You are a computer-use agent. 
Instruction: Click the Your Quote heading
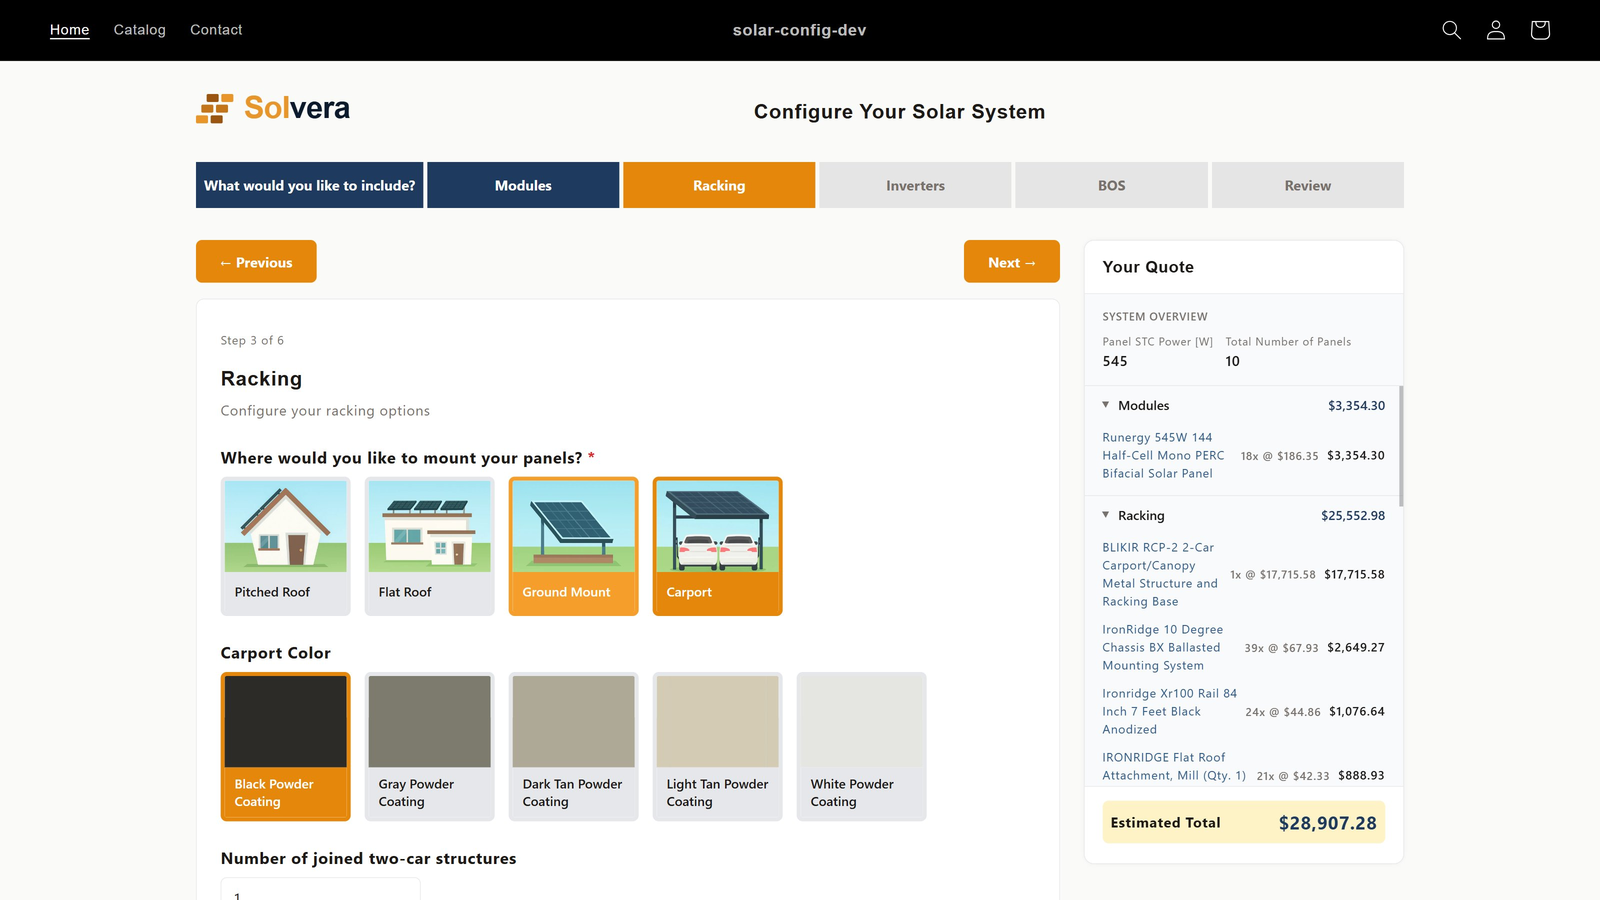pyautogui.click(x=1148, y=267)
